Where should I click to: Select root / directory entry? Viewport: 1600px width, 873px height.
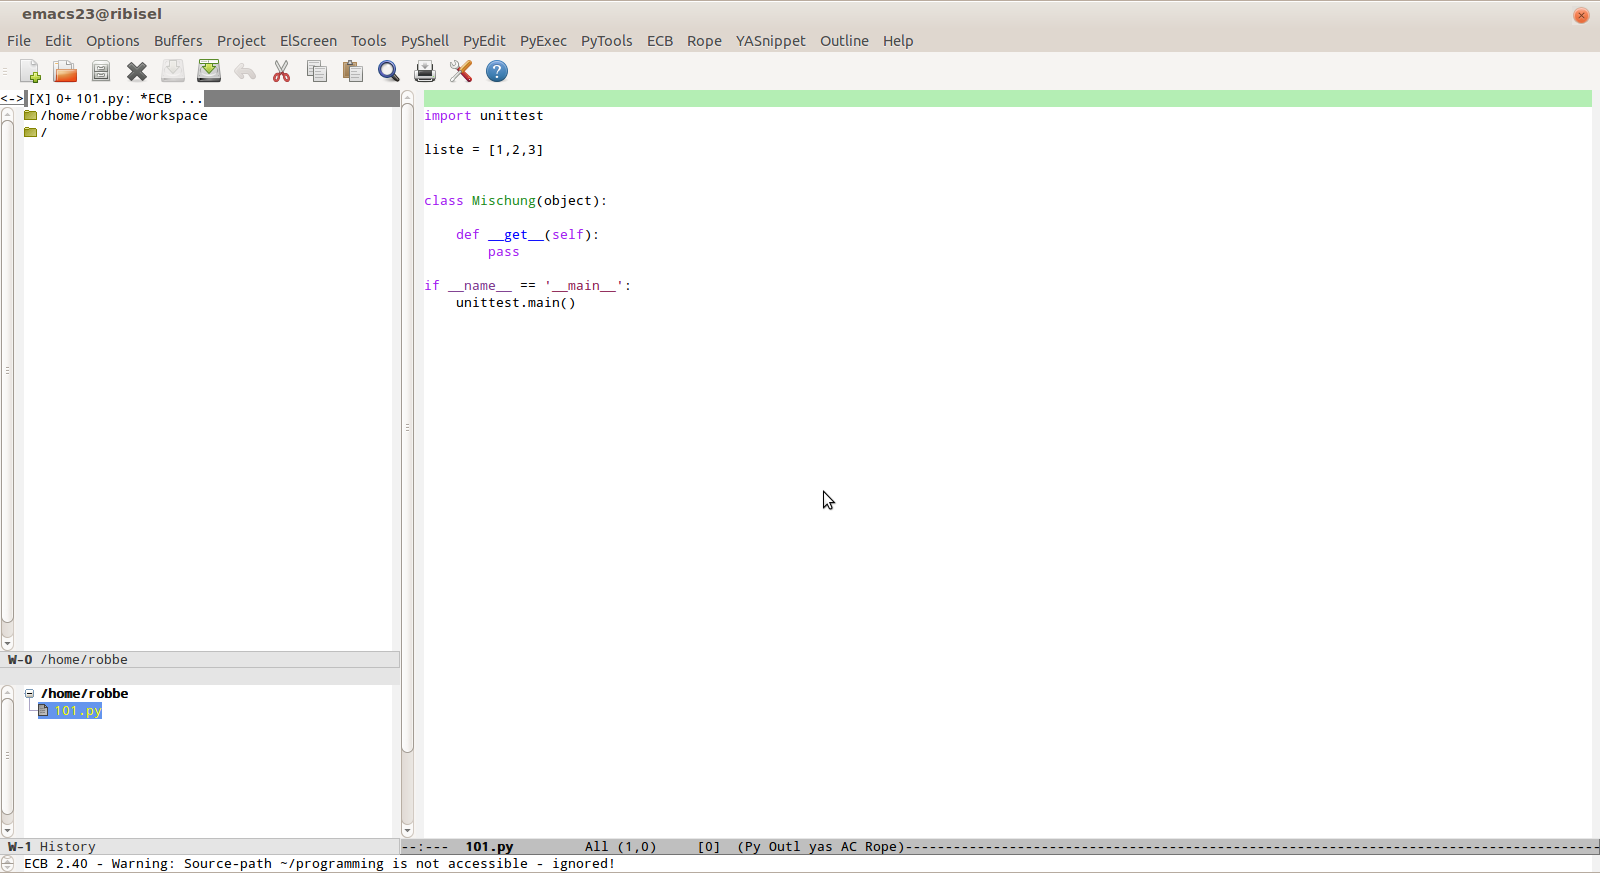44,132
